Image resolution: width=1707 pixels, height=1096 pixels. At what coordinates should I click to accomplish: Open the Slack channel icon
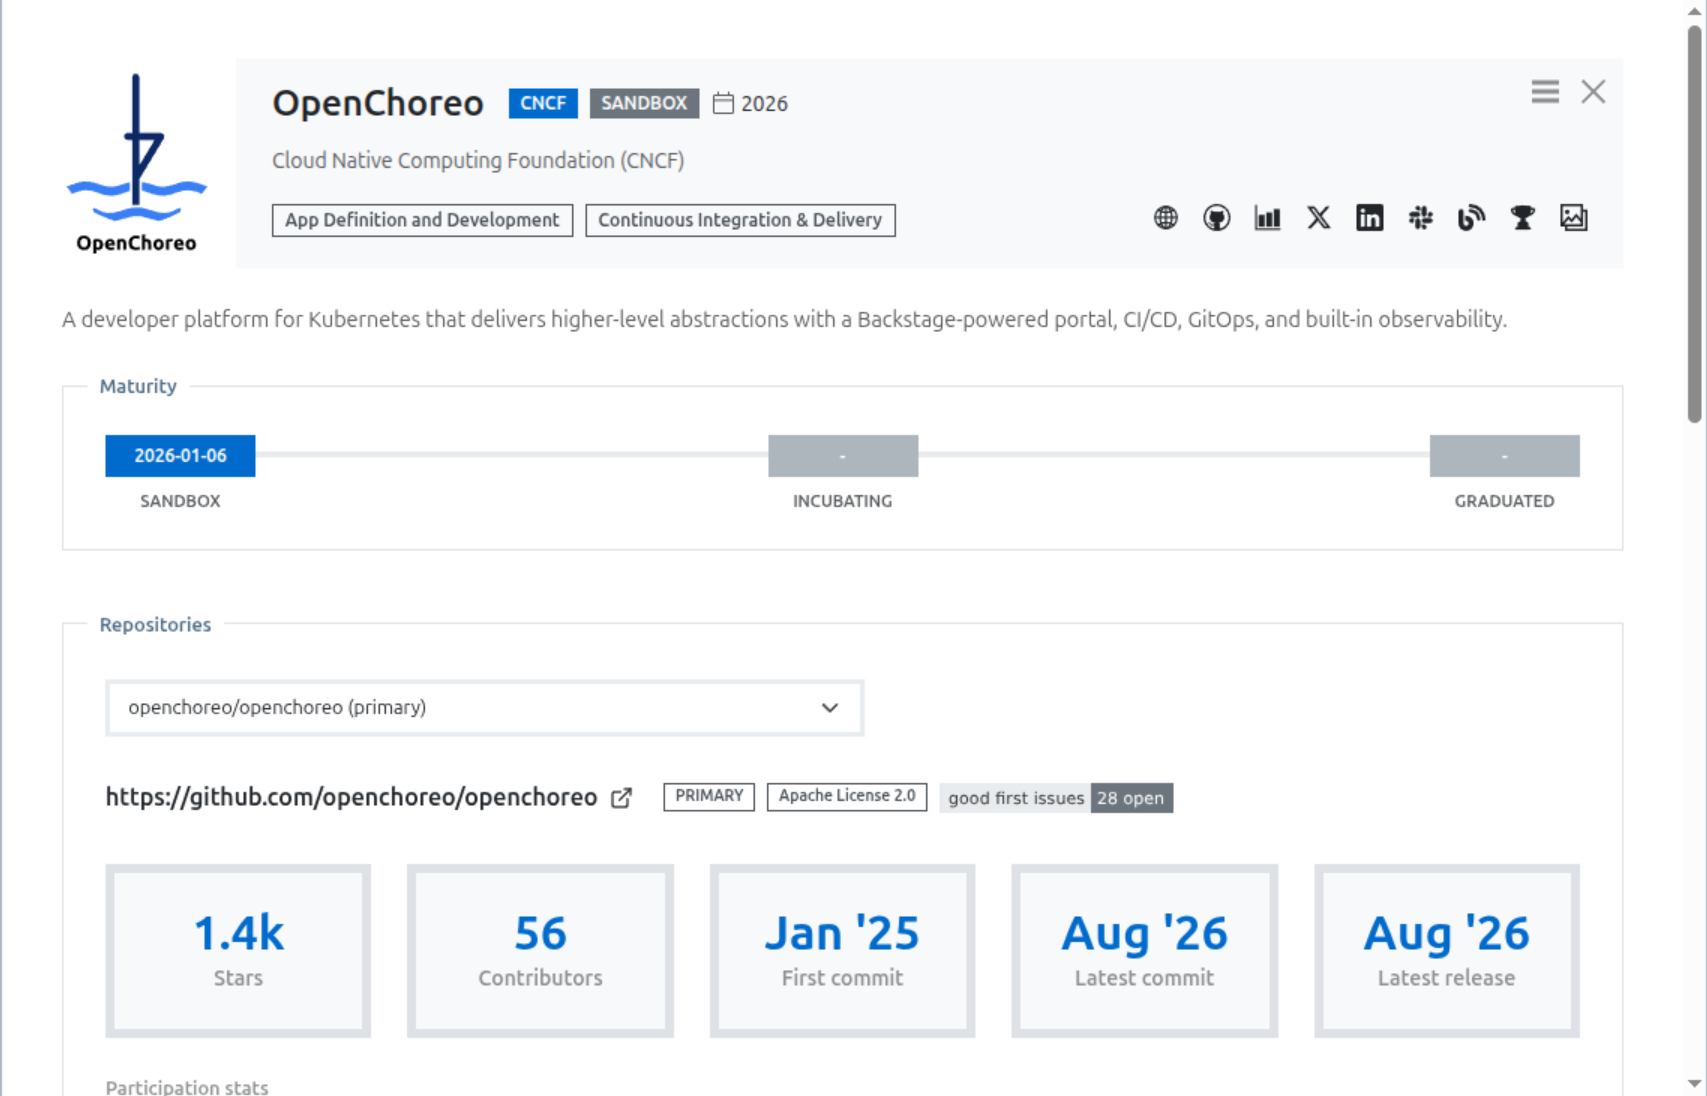[x=1420, y=218]
